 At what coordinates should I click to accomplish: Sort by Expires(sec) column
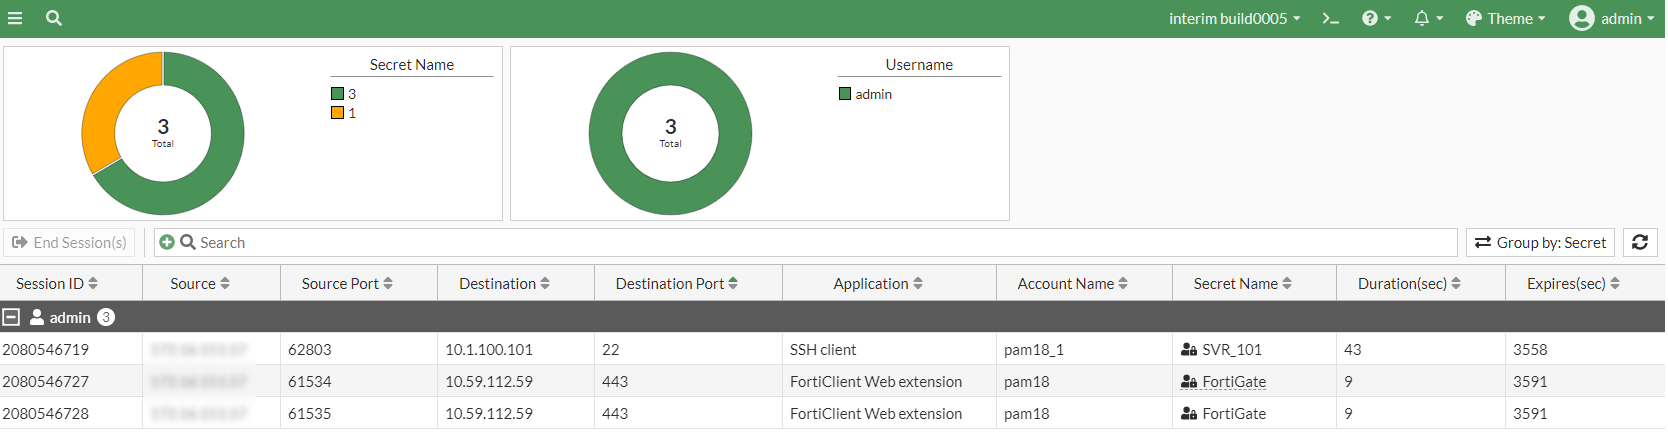pyautogui.click(x=1573, y=283)
